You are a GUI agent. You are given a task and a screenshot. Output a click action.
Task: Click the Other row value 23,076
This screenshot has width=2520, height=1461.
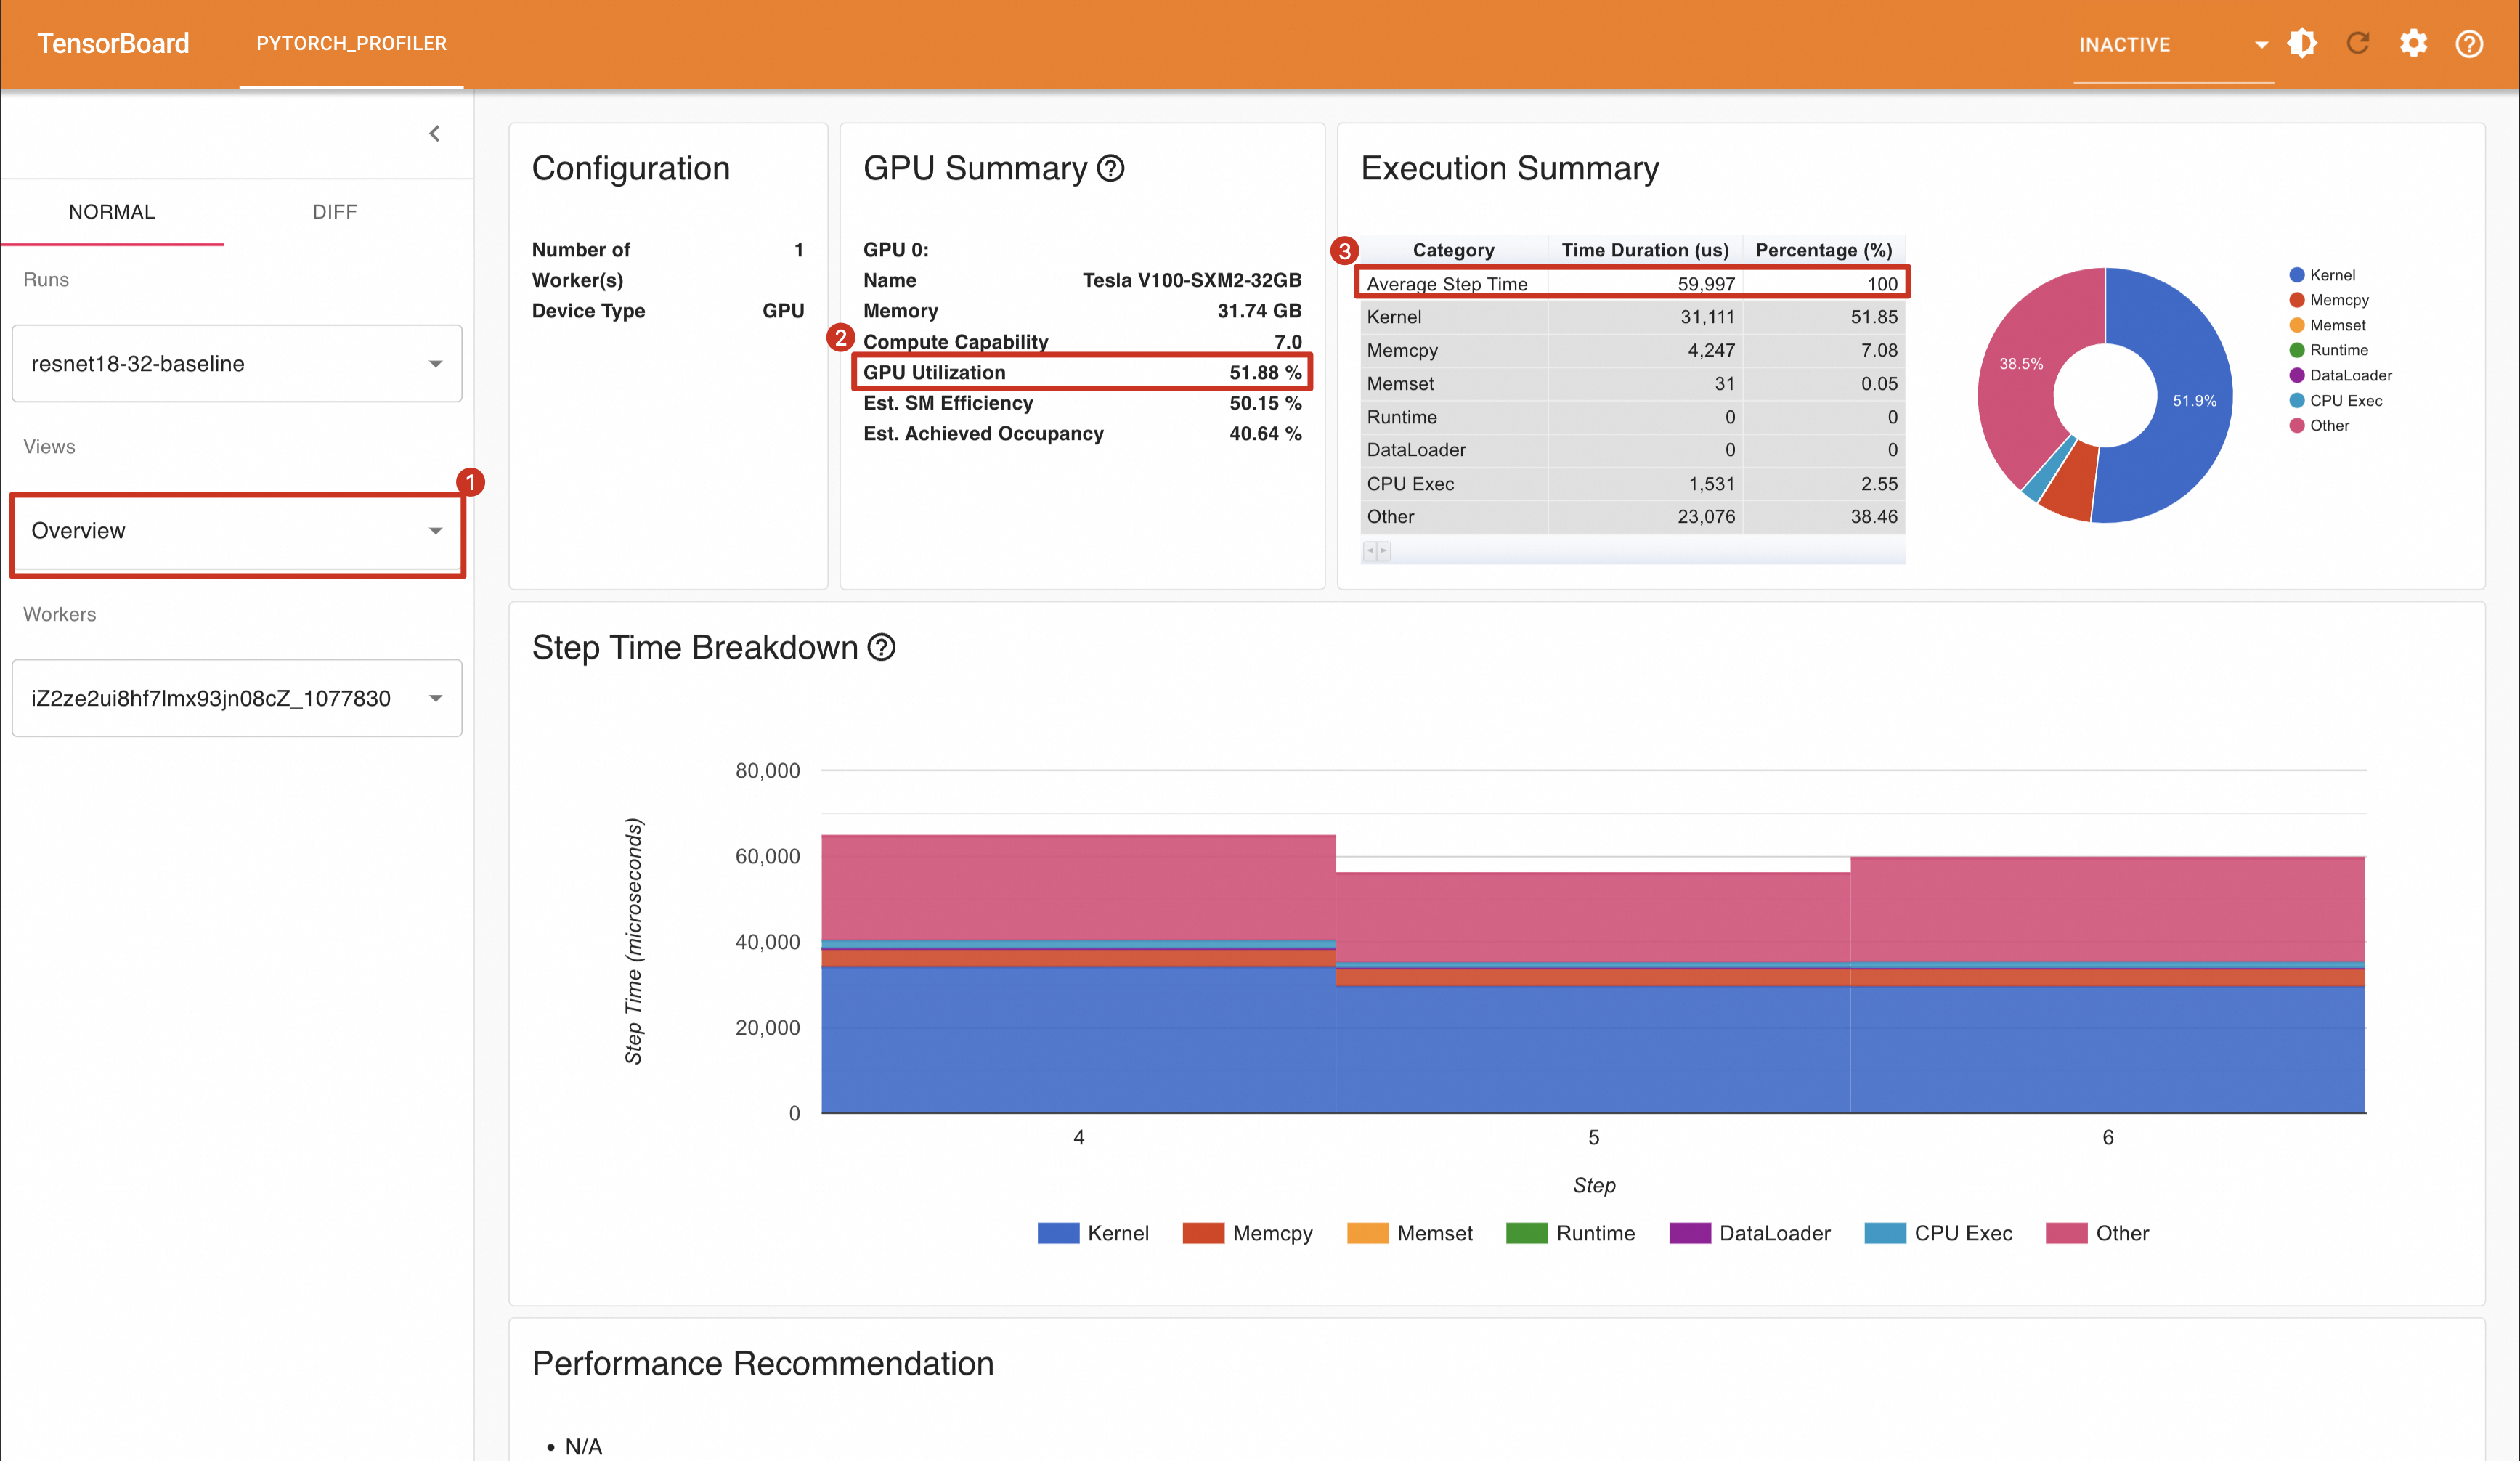tap(1706, 517)
